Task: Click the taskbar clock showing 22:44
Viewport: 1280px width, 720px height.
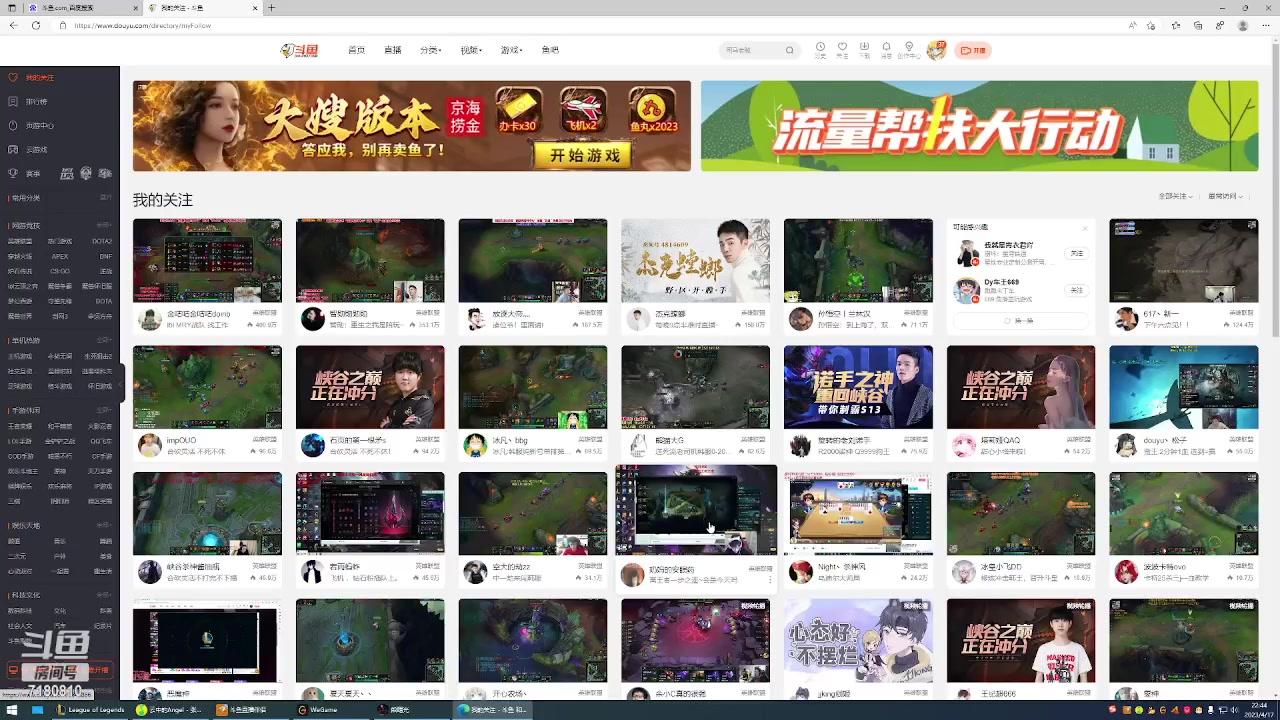Action: pyautogui.click(x=1258, y=710)
